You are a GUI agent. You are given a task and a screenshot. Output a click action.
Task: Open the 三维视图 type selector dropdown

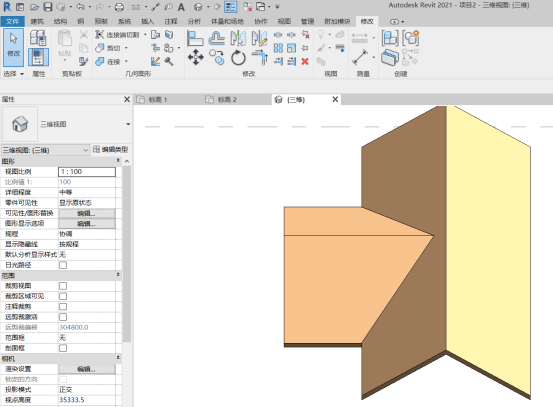coord(128,124)
